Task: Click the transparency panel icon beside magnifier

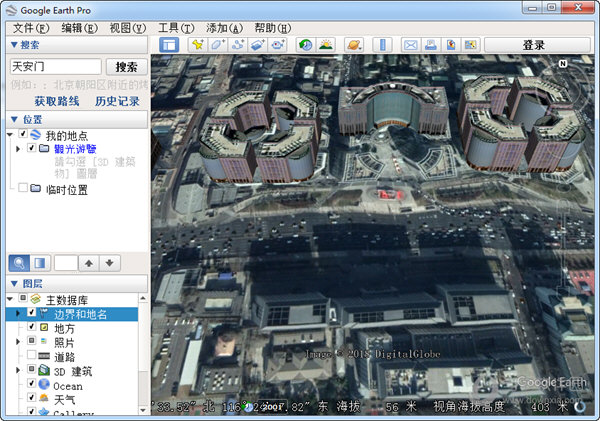Action: click(x=40, y=263)
